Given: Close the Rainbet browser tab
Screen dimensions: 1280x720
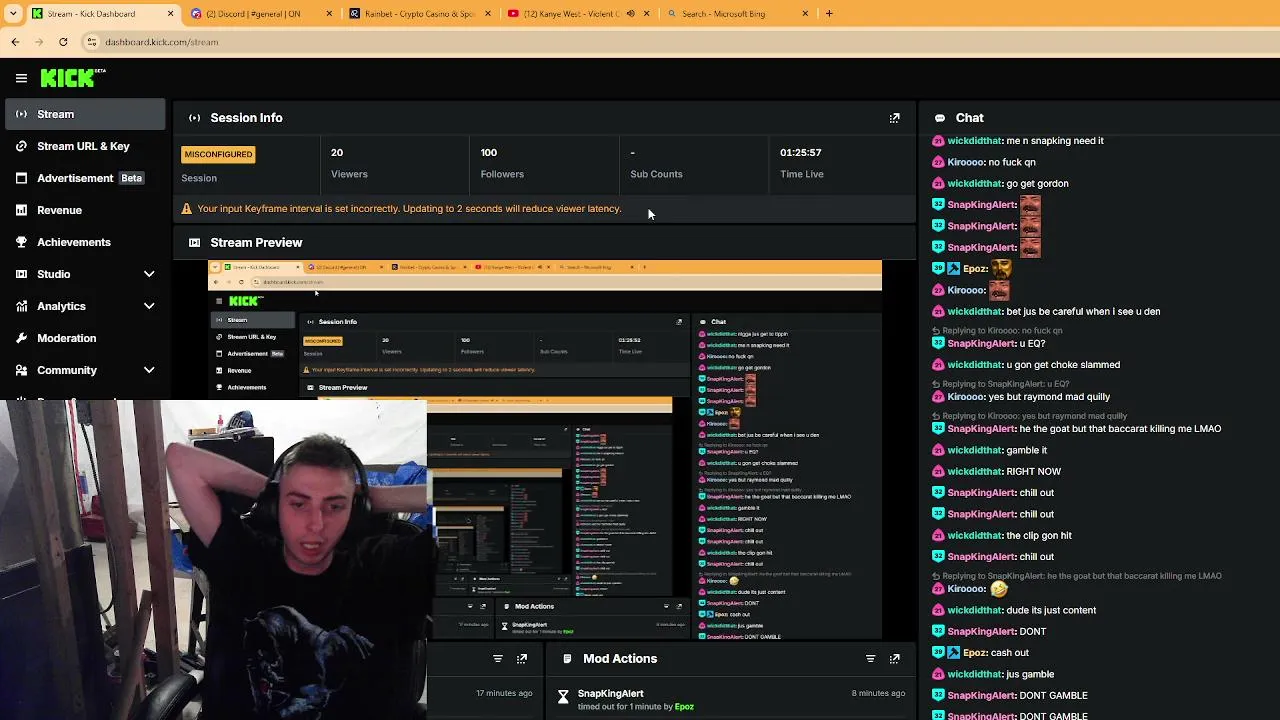Looking at the screenshot, I should coord(488,14).
